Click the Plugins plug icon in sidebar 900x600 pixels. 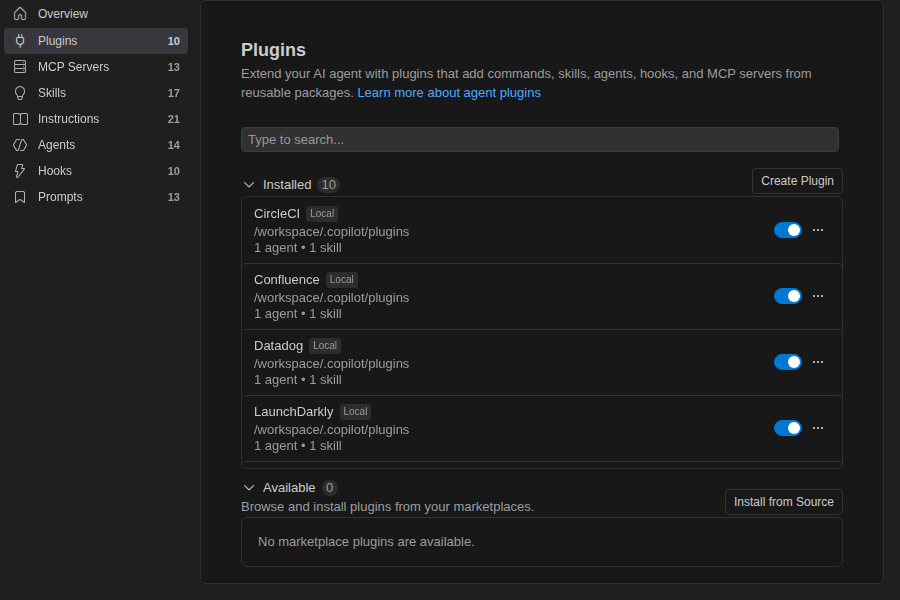click(20, 41)
